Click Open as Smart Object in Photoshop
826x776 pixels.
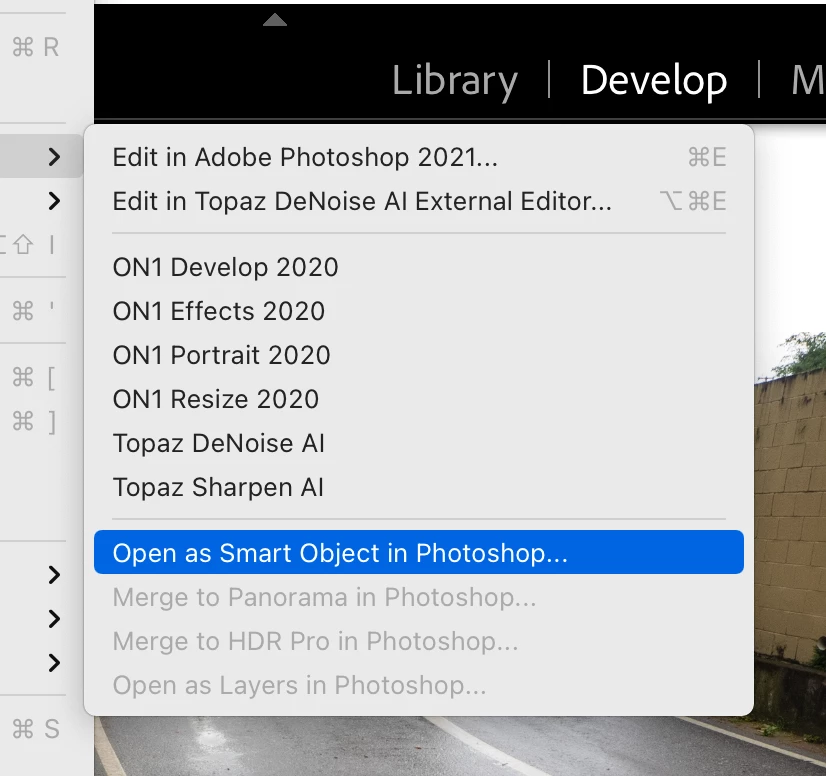click(x=419, y=553)
